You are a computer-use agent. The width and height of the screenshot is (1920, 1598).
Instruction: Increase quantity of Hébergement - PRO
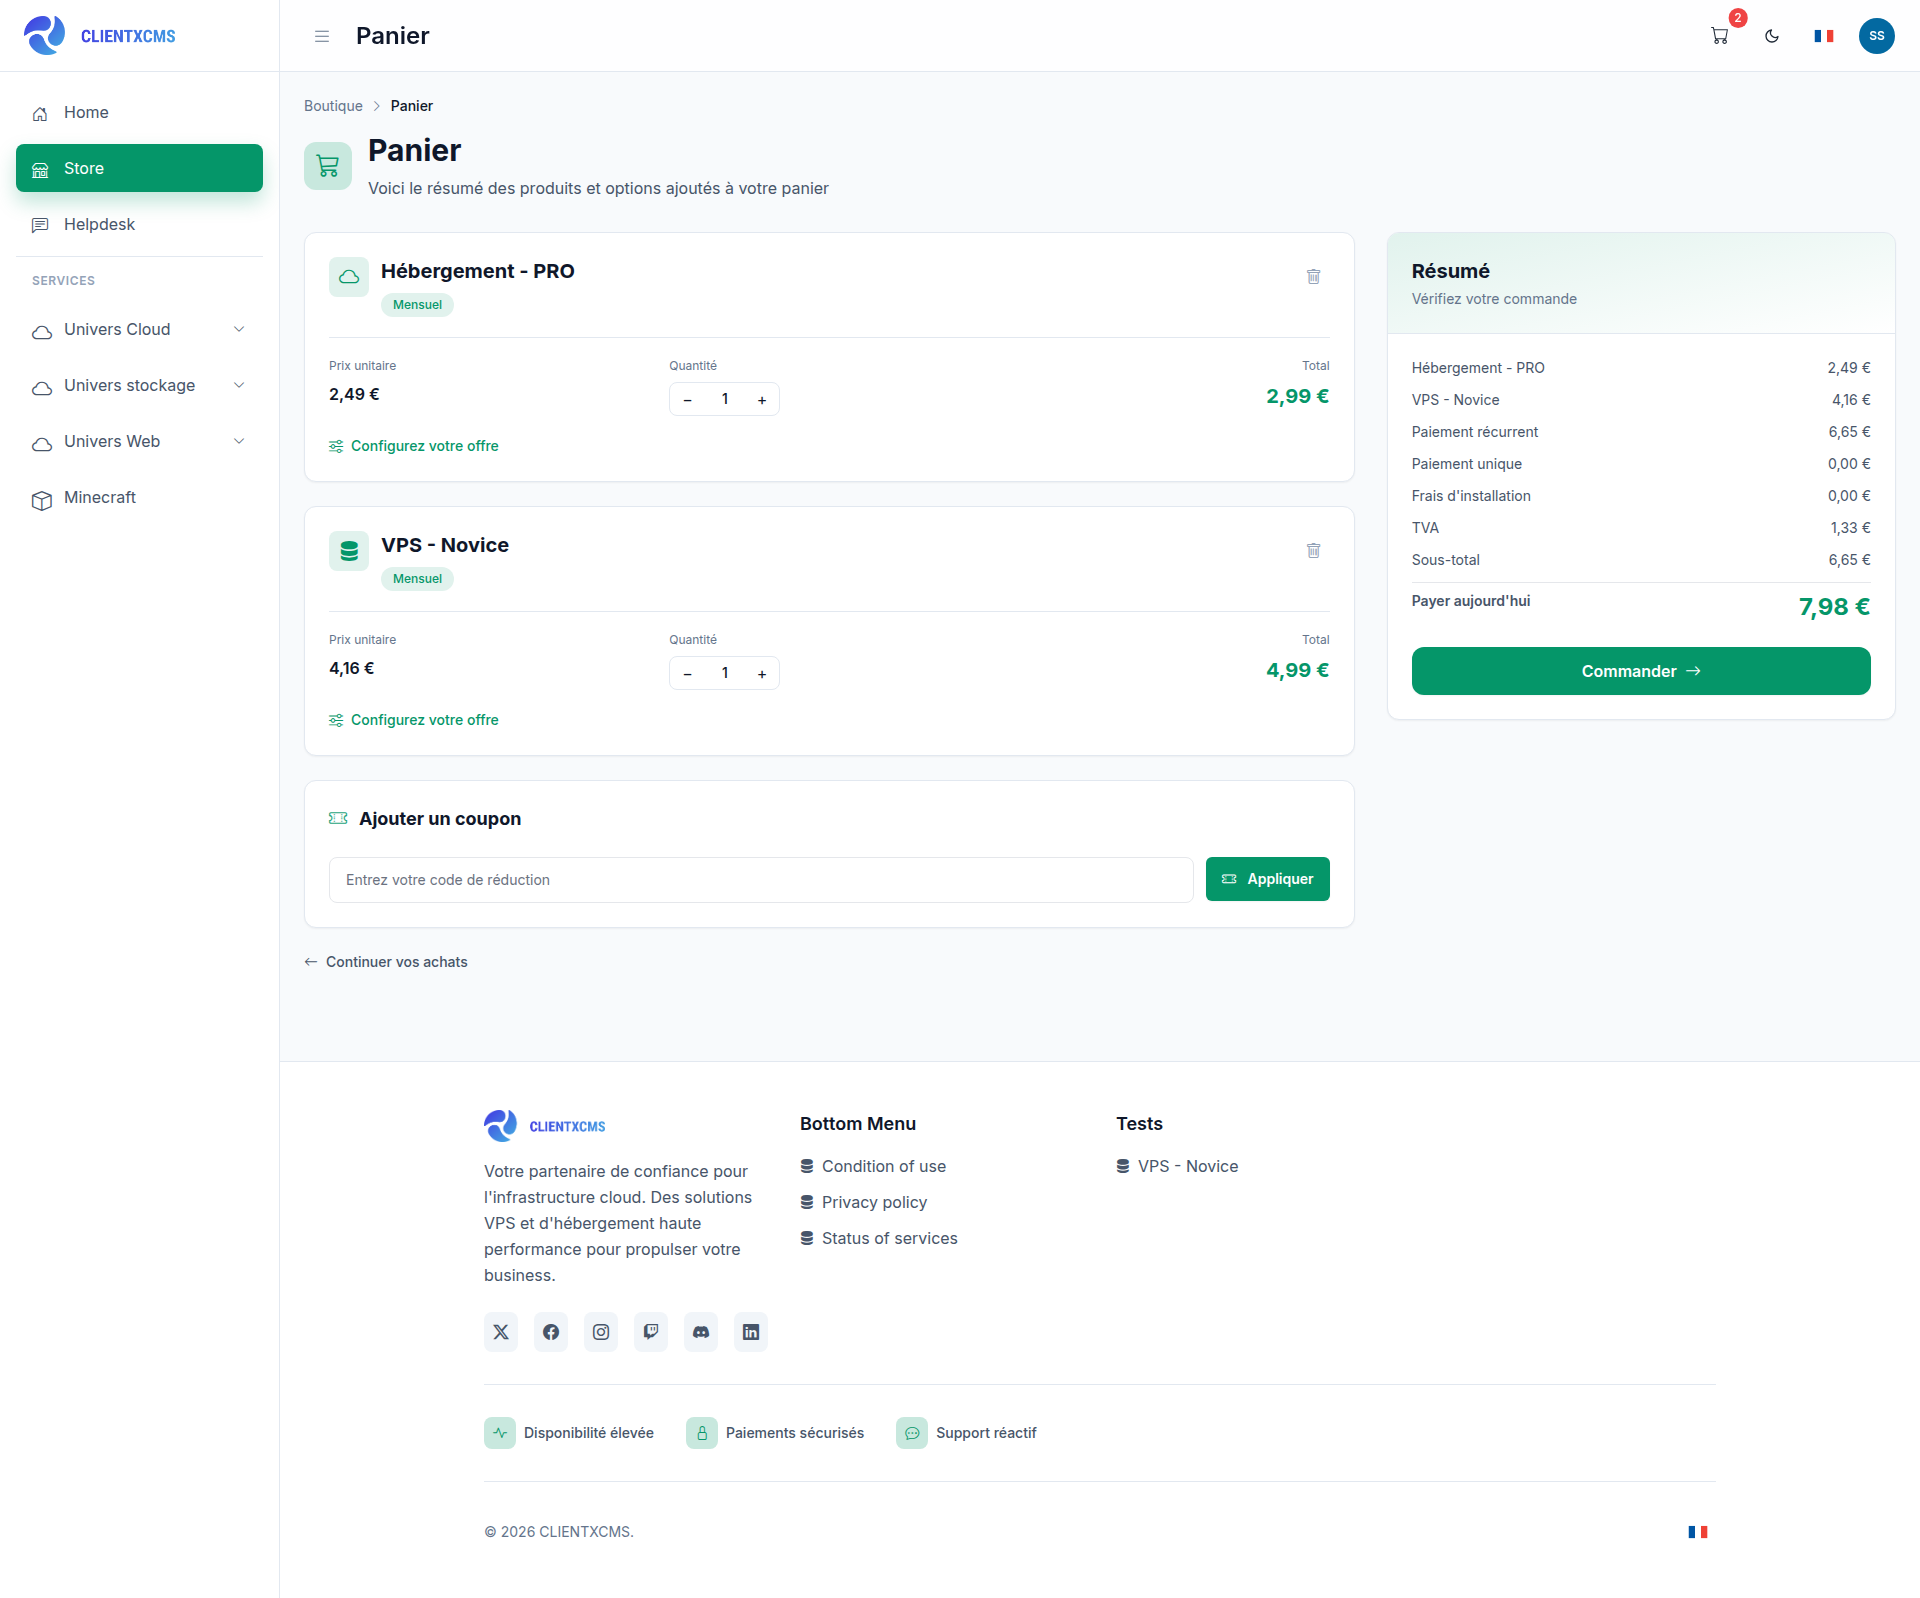pyautogui.click(x=762, y=400)
